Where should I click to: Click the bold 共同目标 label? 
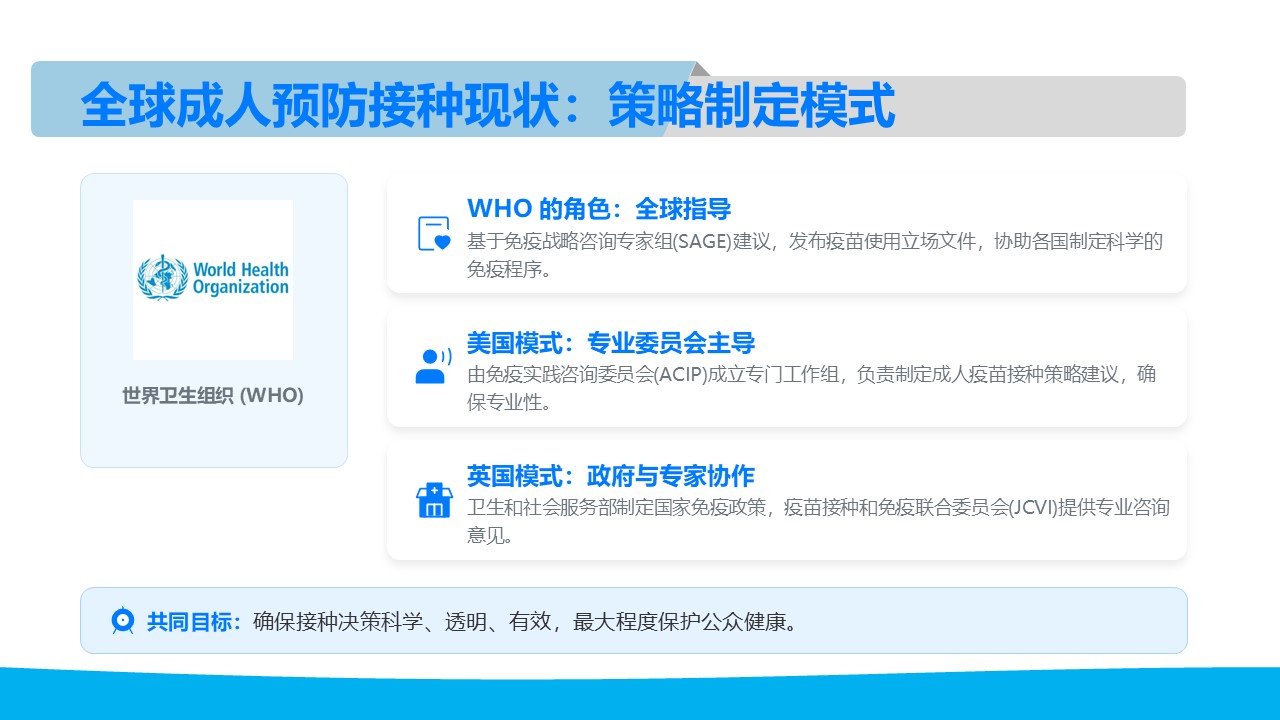pyautogui.click(x=194, y=622)
